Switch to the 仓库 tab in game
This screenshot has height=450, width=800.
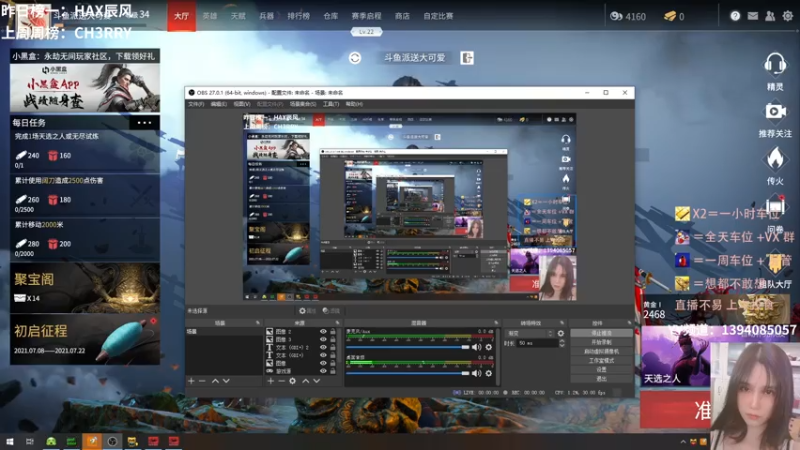tap(331, 16)
